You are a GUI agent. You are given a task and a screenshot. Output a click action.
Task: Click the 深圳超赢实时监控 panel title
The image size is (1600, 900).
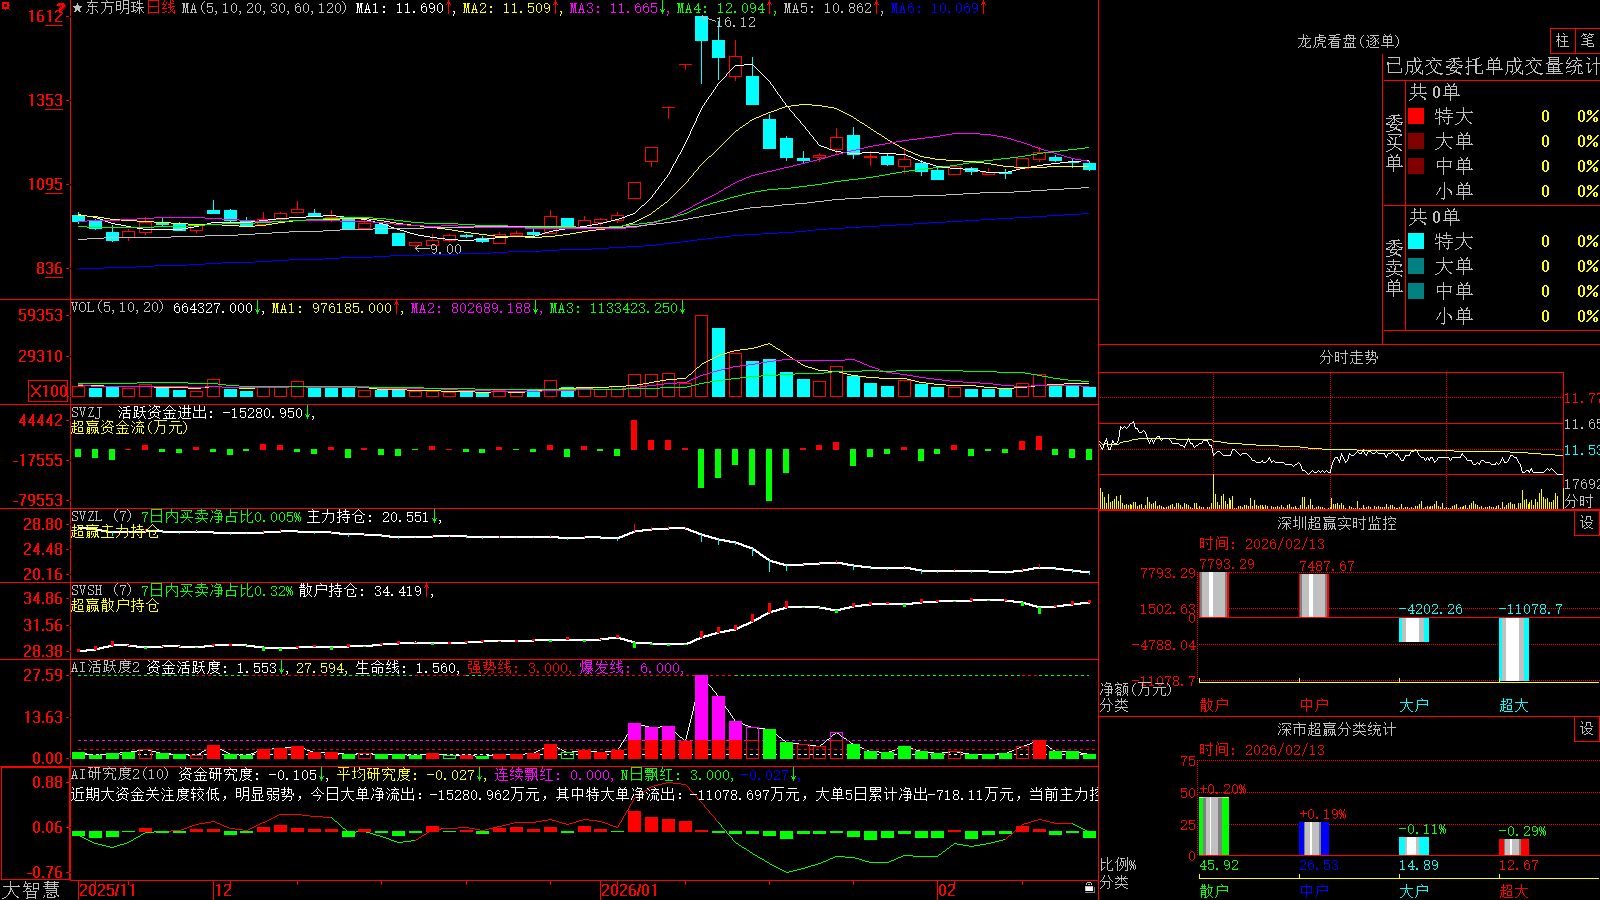click(1337, 523)
